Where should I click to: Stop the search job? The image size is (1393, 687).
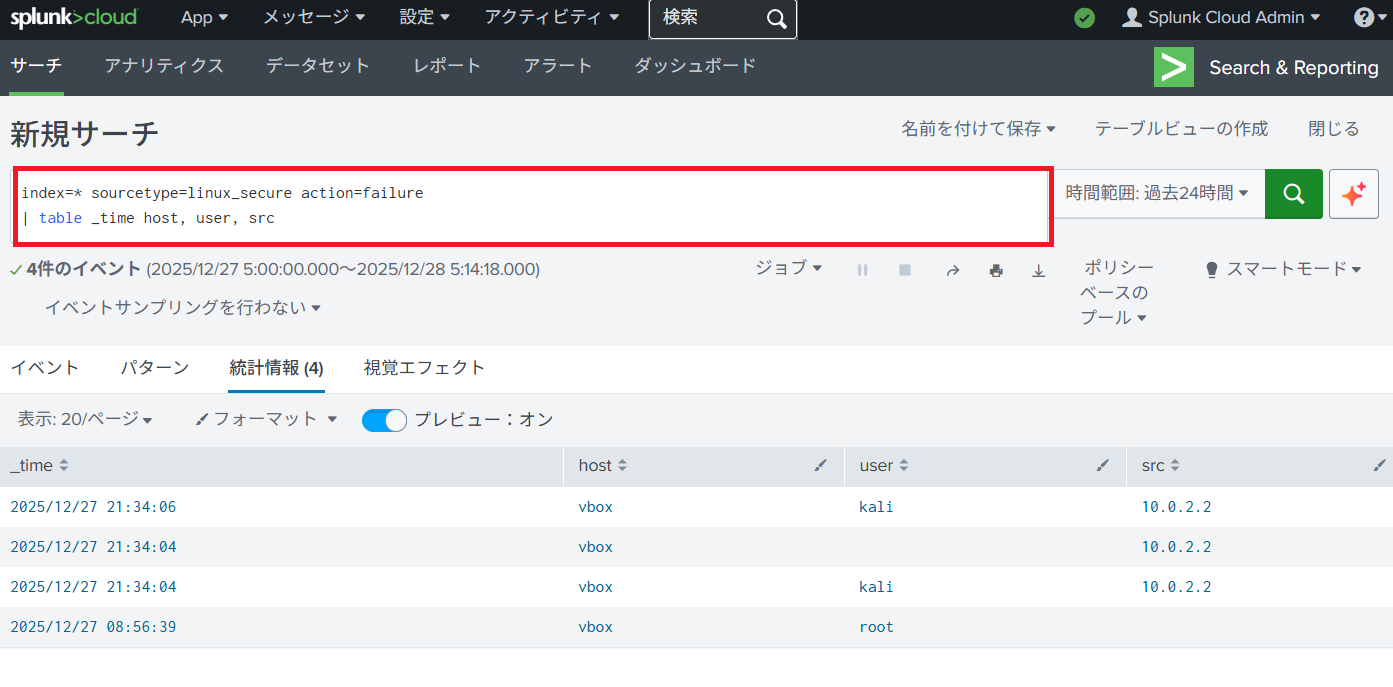coord(905,270)
